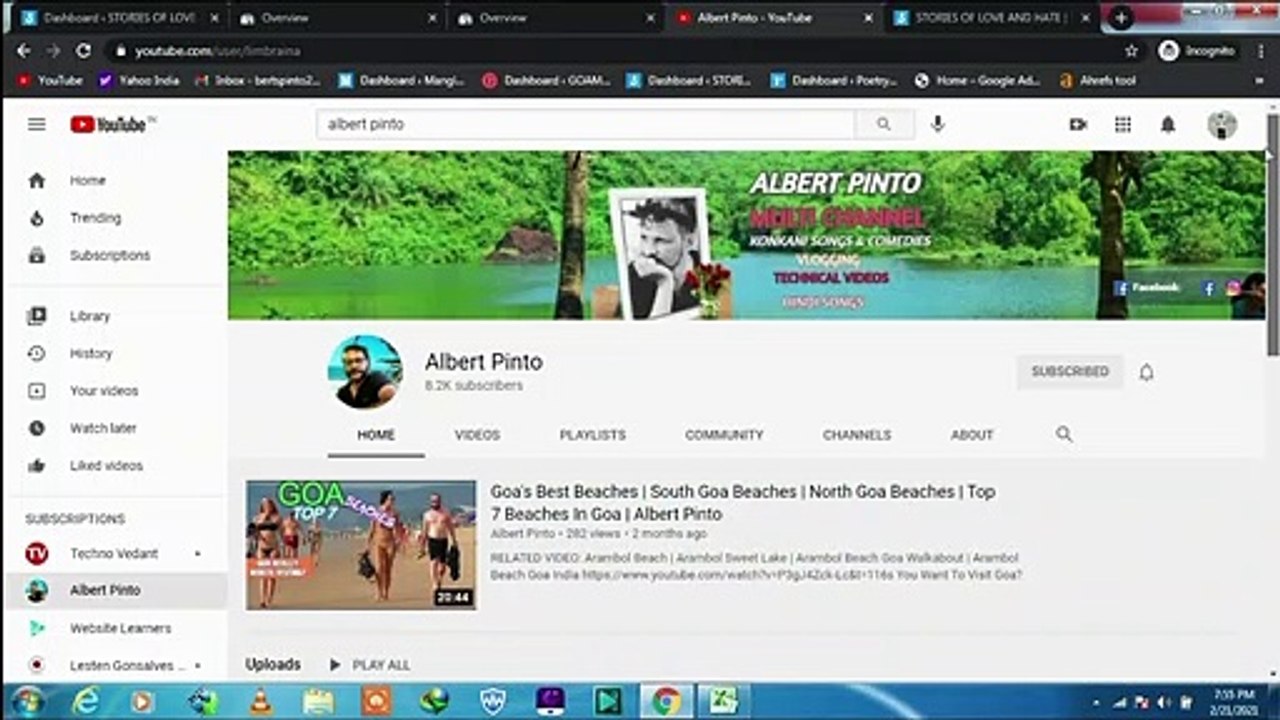The image size is (1280, 720).
Task: Switch to the VIDEOS channel tab
Action: coord(477,435)
